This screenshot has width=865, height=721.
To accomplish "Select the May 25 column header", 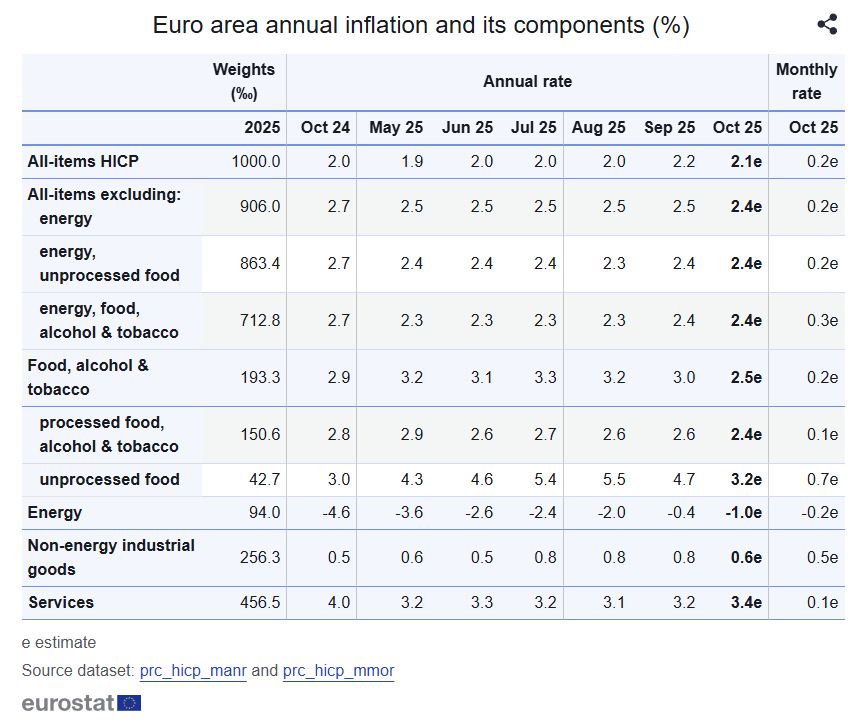I will 396,127.
